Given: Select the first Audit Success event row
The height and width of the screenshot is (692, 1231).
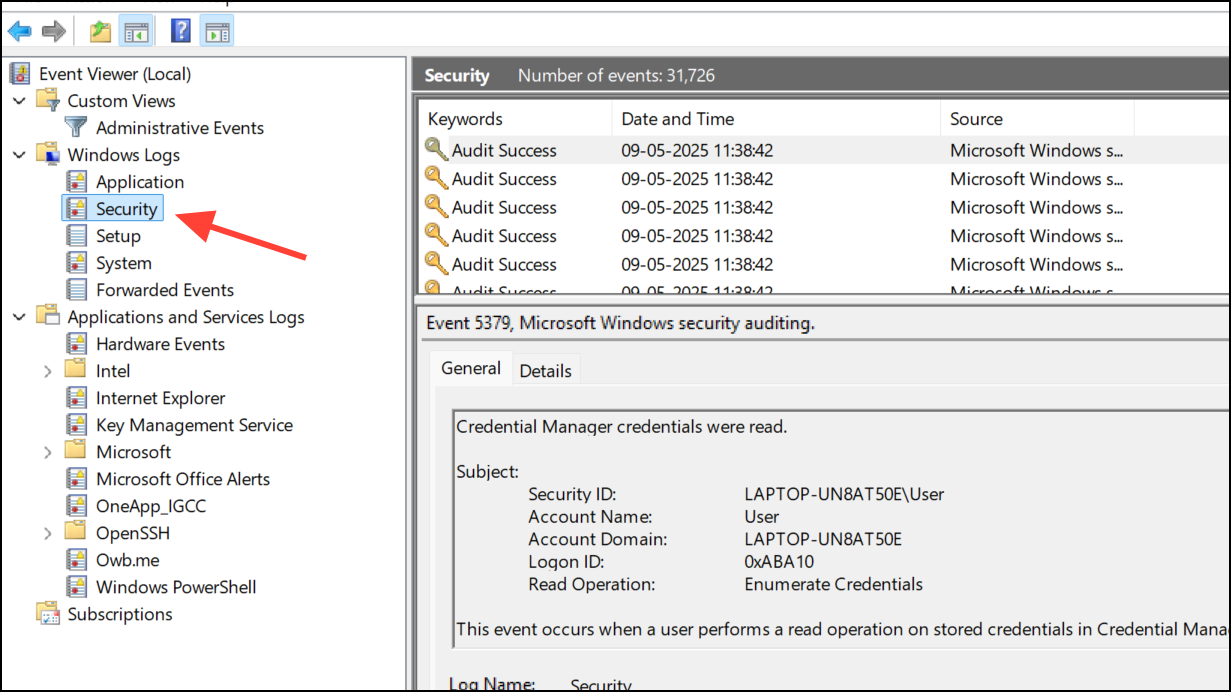Looking at the screenshot, I should pyautogui.click(x=824, y=151).
